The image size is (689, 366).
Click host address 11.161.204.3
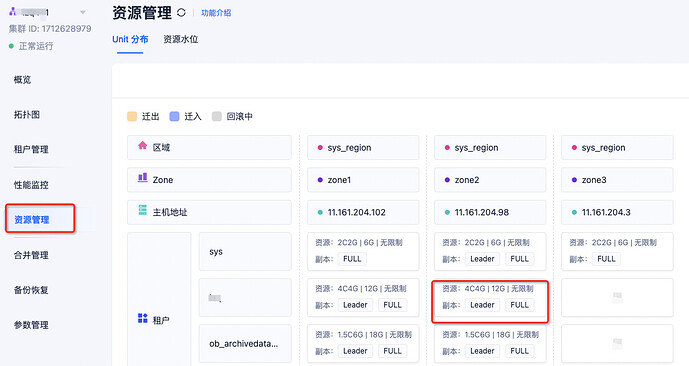[617, 212]
